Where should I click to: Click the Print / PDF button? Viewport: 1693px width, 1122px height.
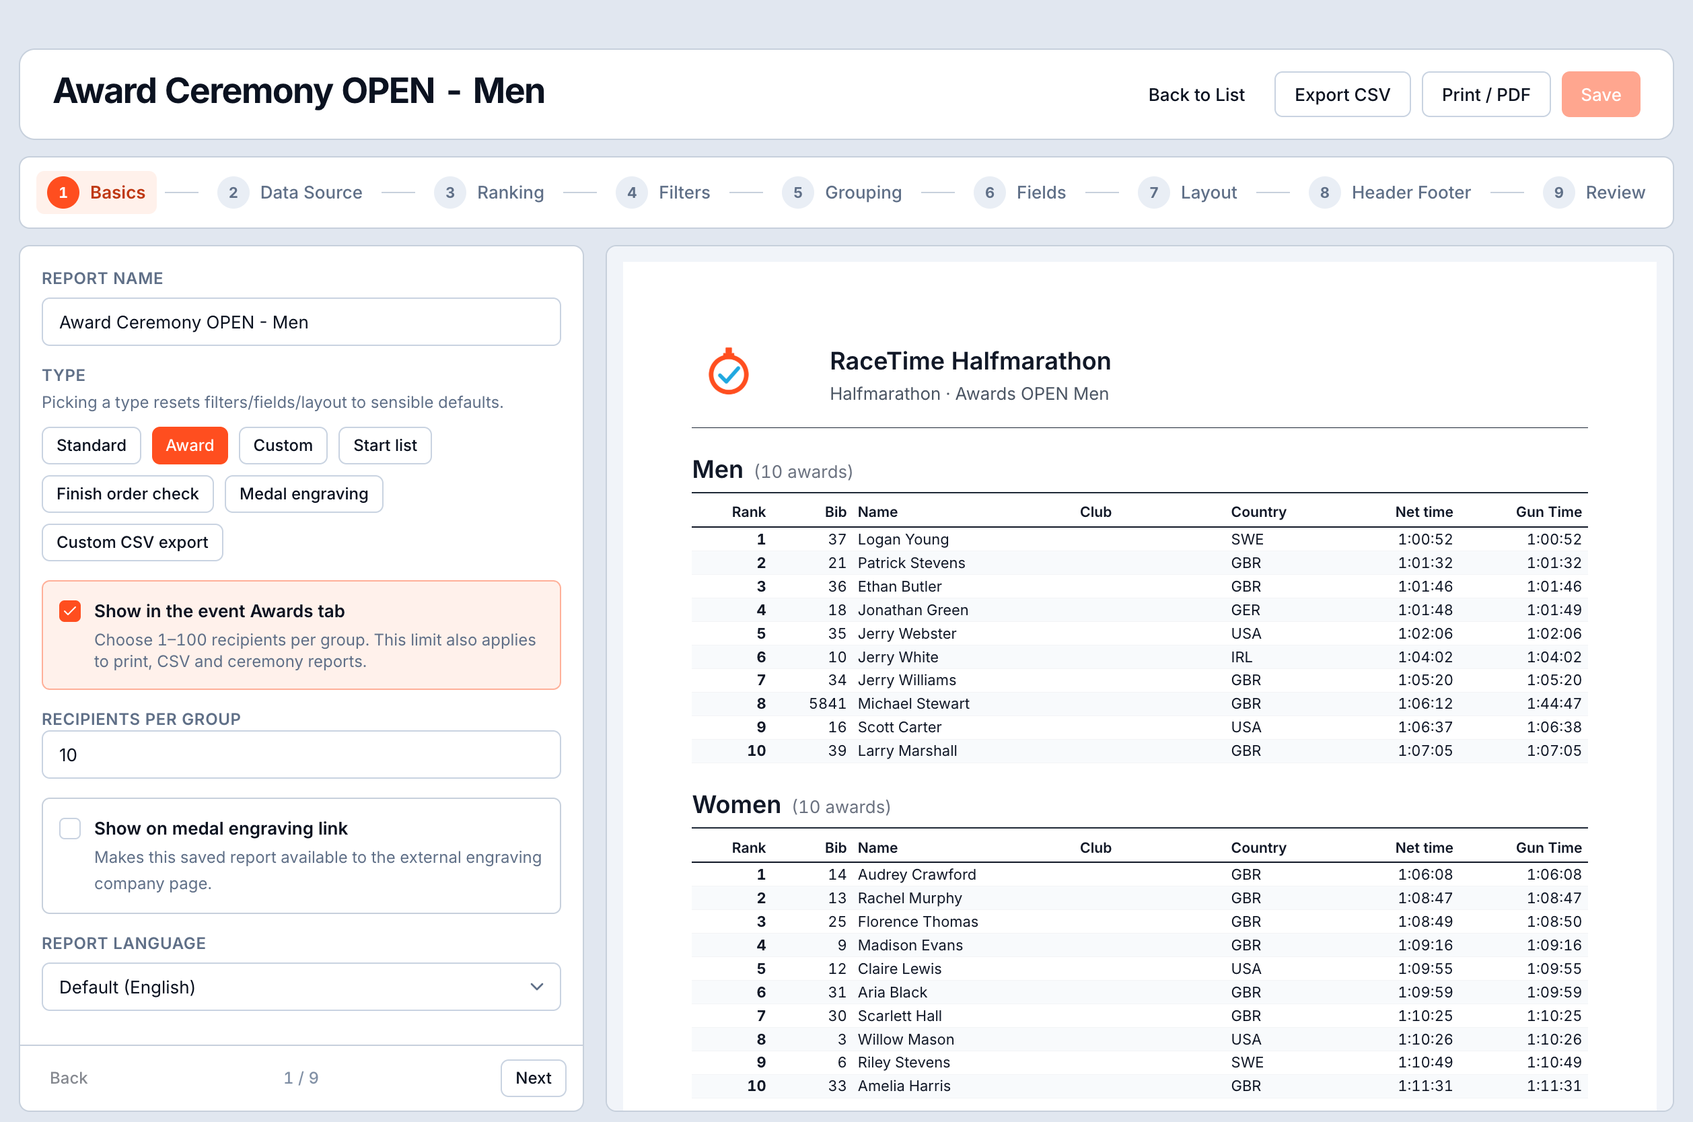[1486, 94]
